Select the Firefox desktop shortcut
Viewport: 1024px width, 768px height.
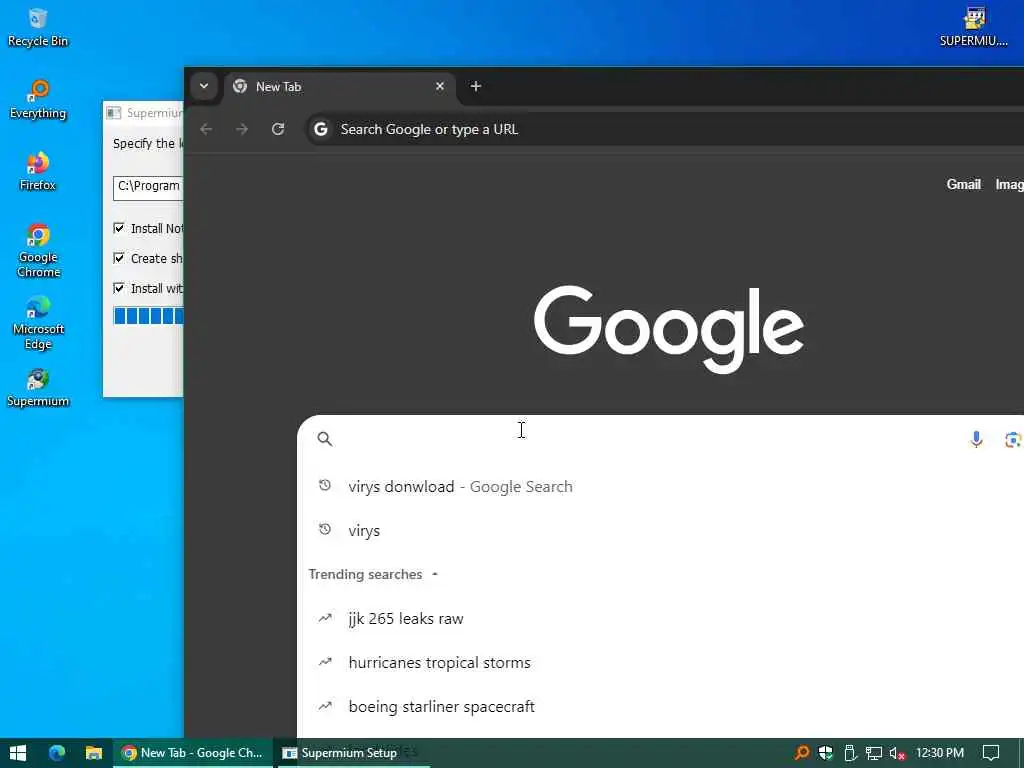pos(38,171)
